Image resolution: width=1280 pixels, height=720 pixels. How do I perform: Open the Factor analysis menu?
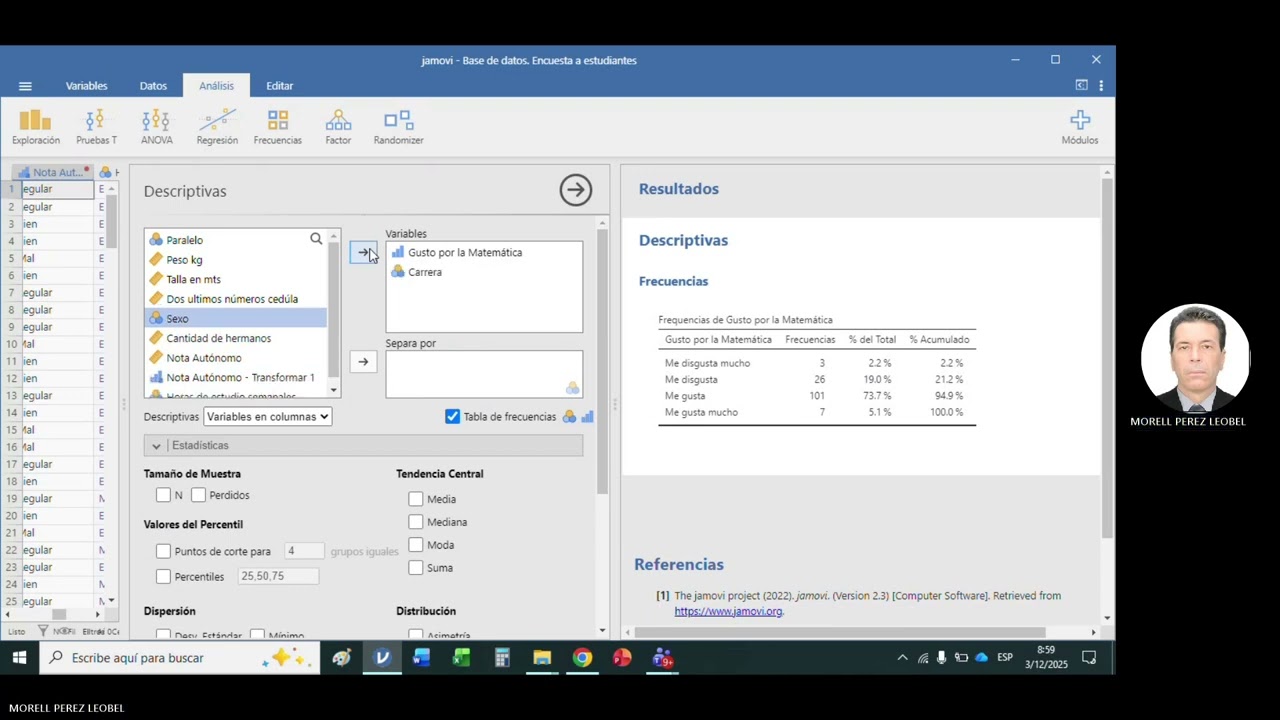338,127
